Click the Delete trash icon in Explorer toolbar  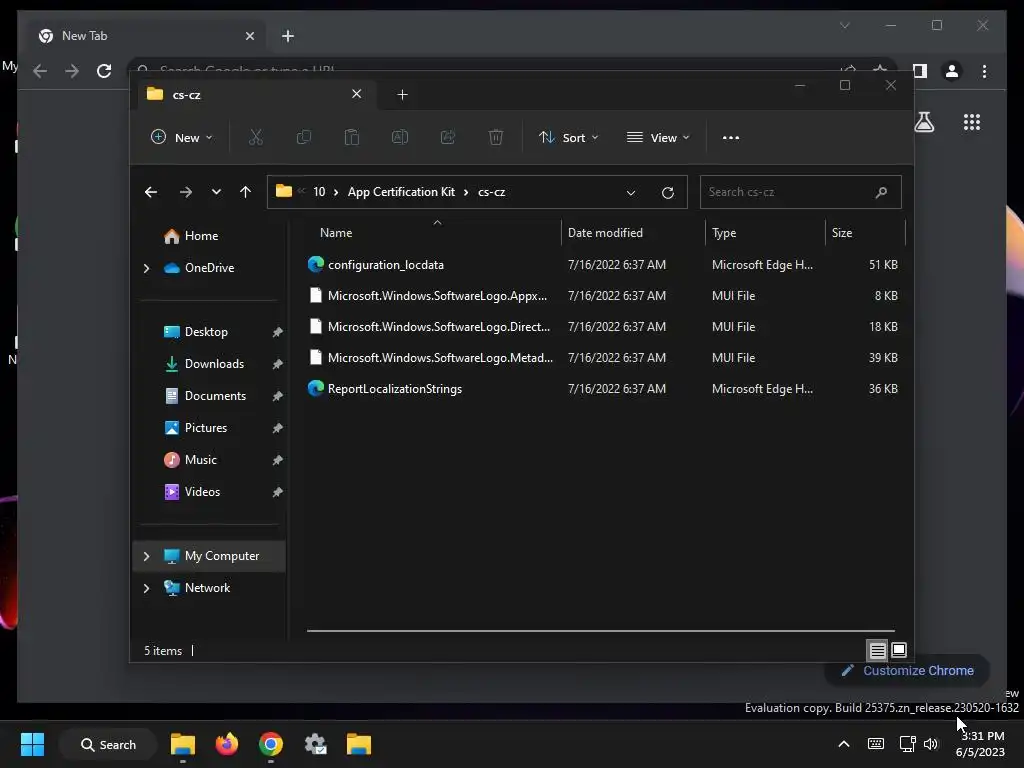tap(496, 137)
